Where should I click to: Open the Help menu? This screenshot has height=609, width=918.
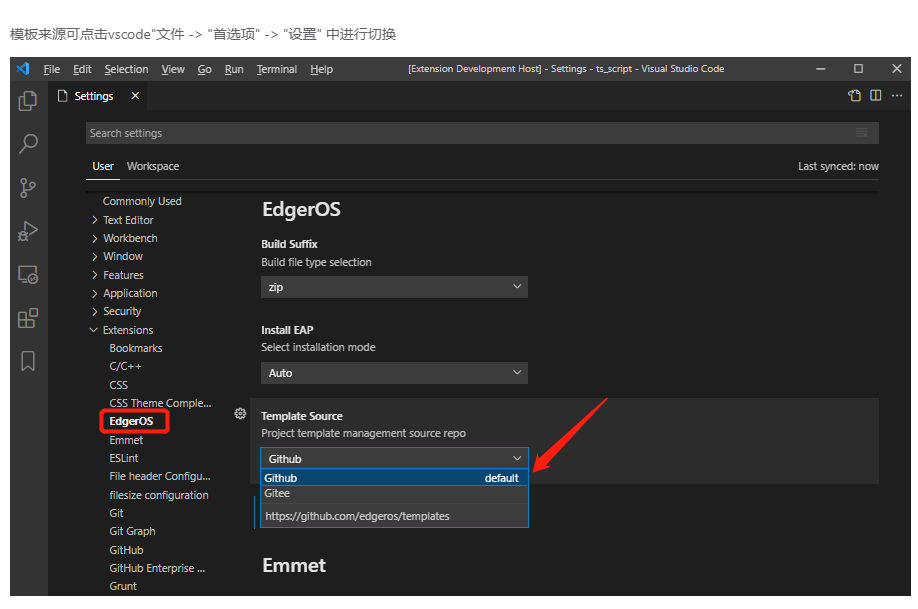(321, 69)
